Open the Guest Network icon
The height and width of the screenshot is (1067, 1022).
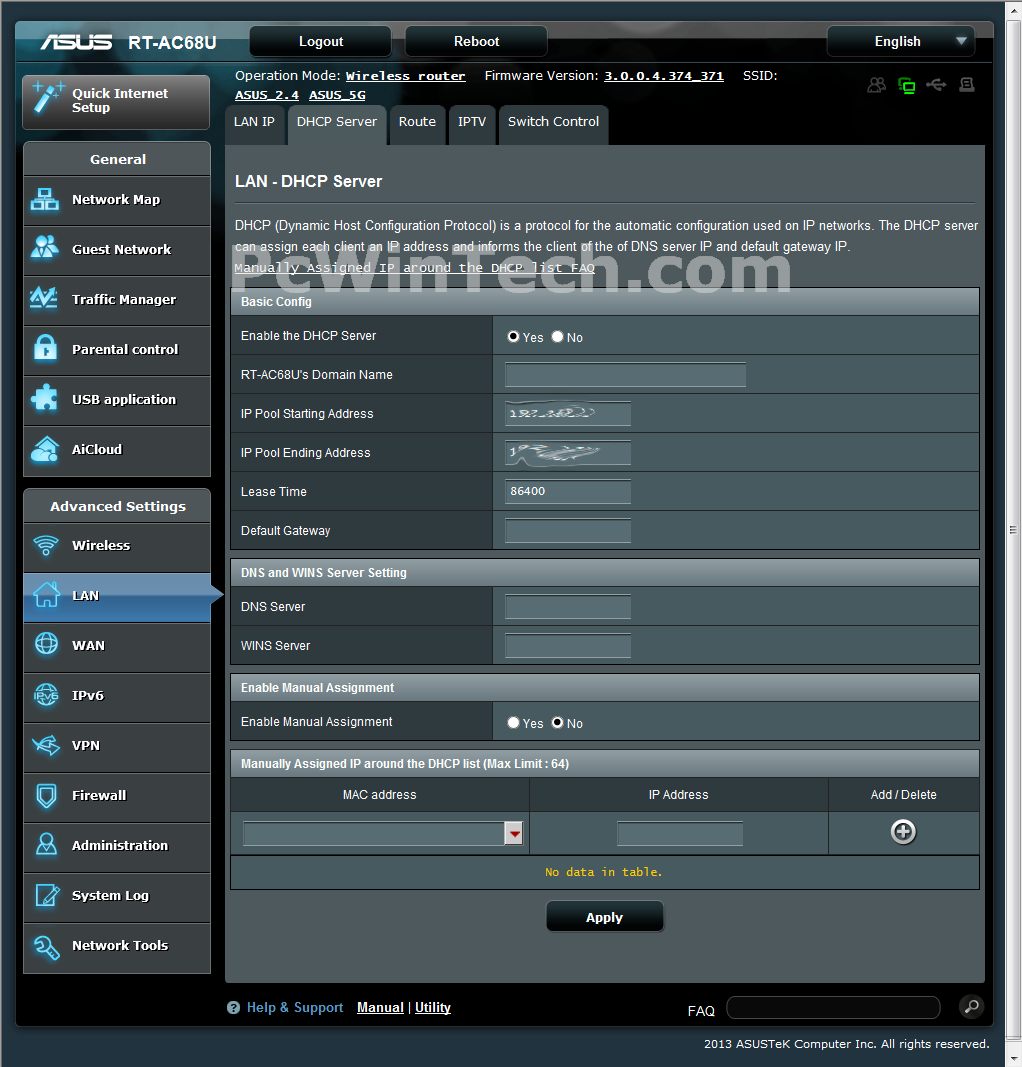45,248
